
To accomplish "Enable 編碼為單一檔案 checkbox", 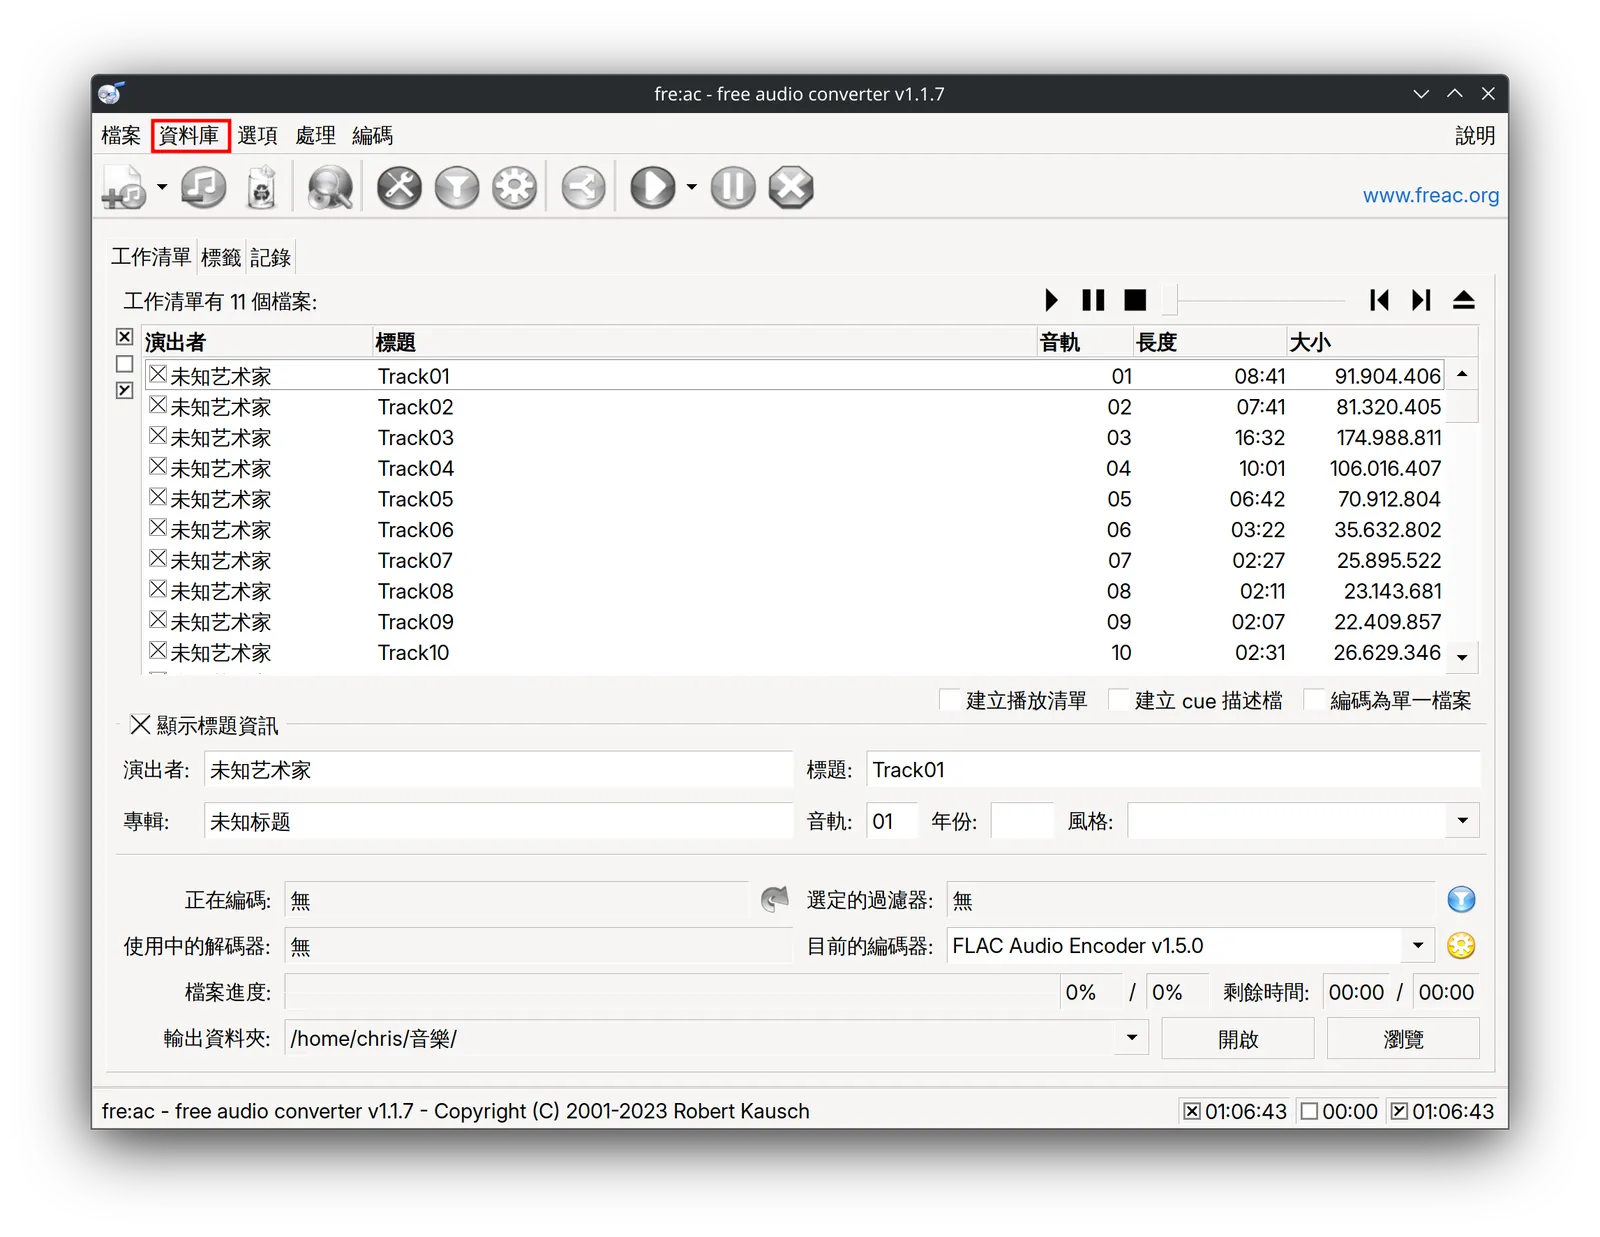I will pos(1314,700).
